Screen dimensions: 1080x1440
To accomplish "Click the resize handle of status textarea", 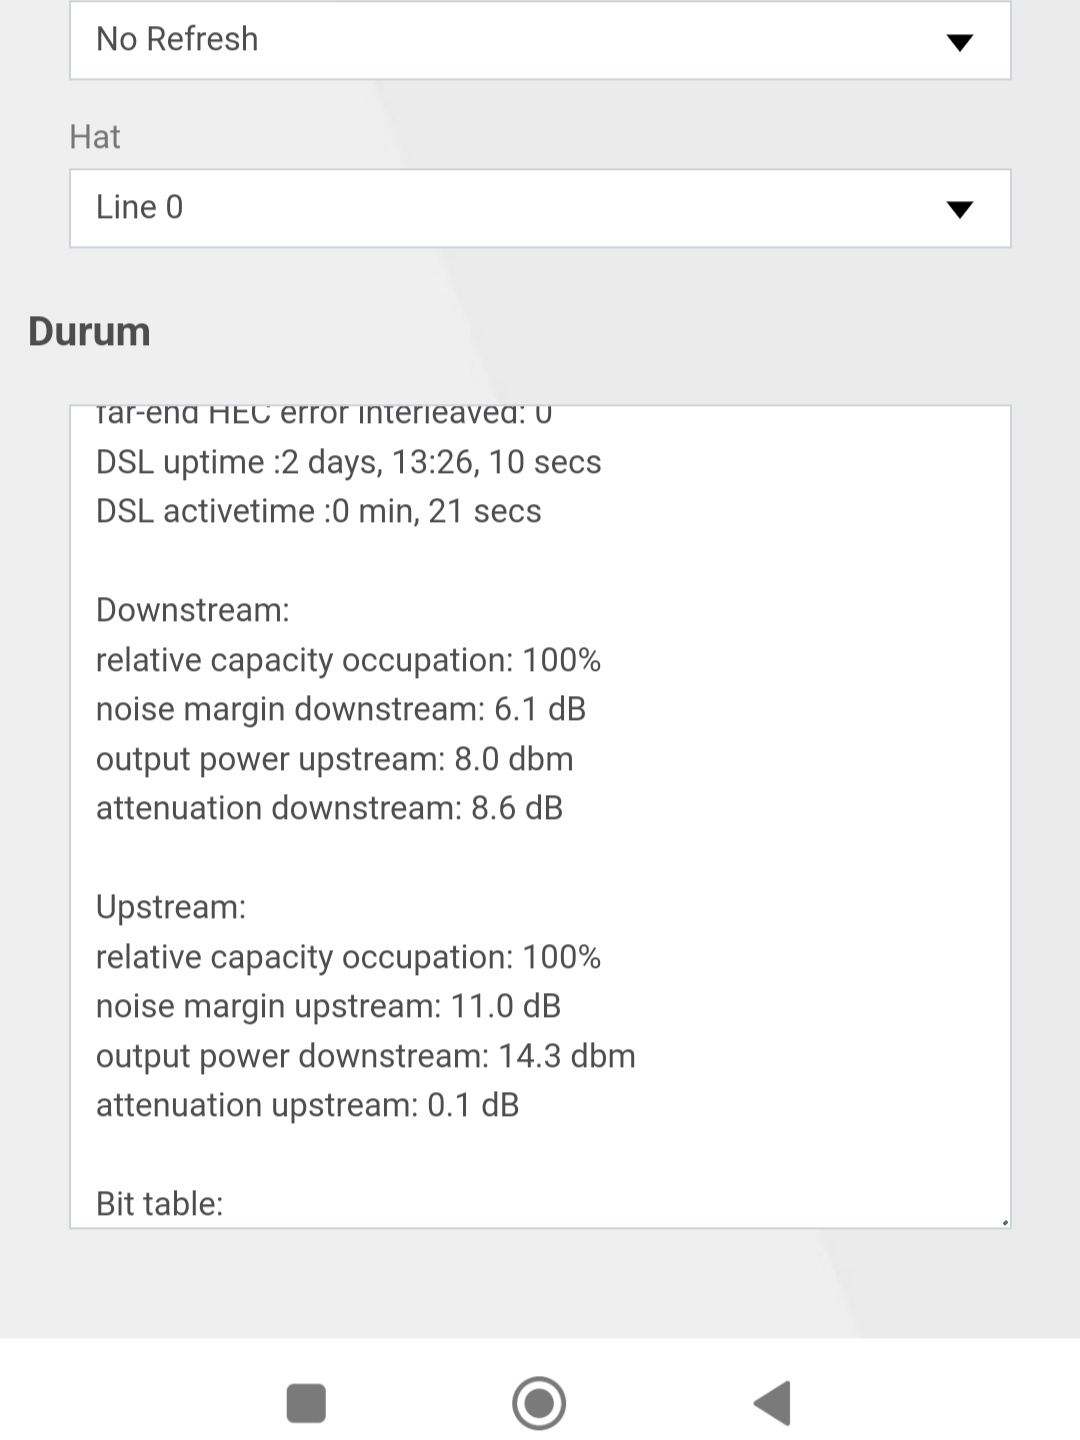I will (1004, 1221).
